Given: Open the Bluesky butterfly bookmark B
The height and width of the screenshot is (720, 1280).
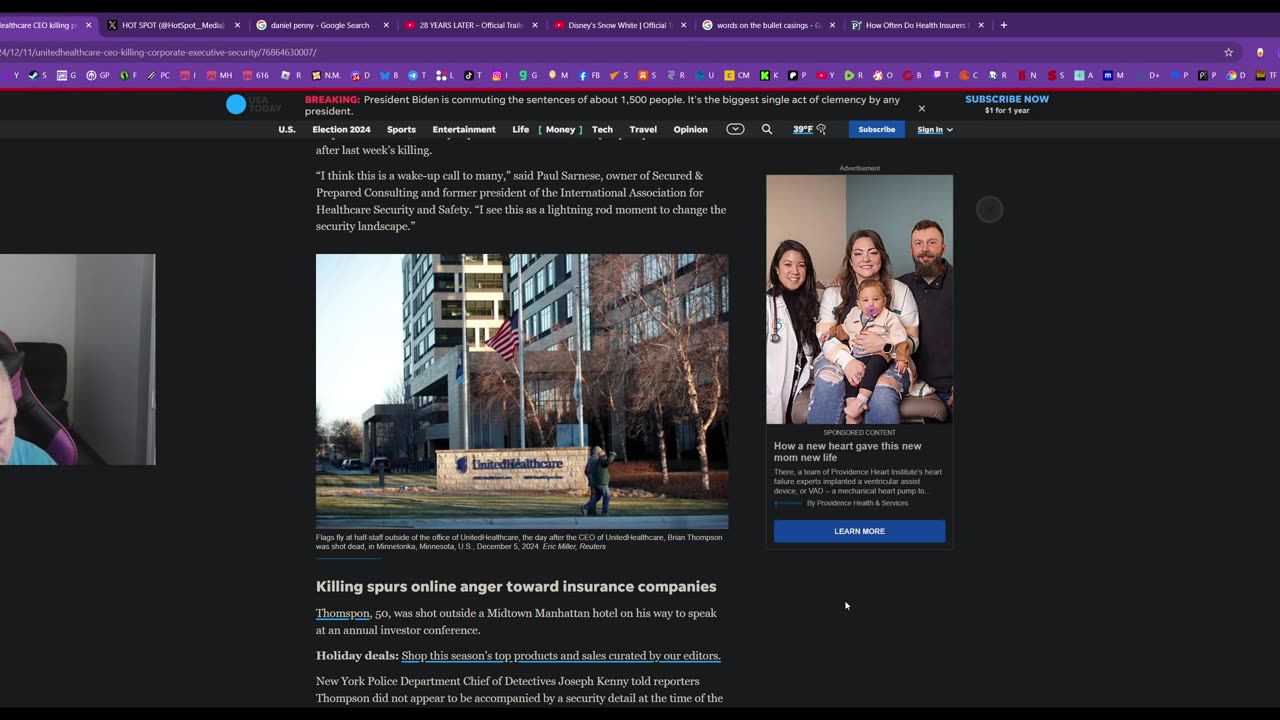Looking at the screenshot, I should coord(391,75).
